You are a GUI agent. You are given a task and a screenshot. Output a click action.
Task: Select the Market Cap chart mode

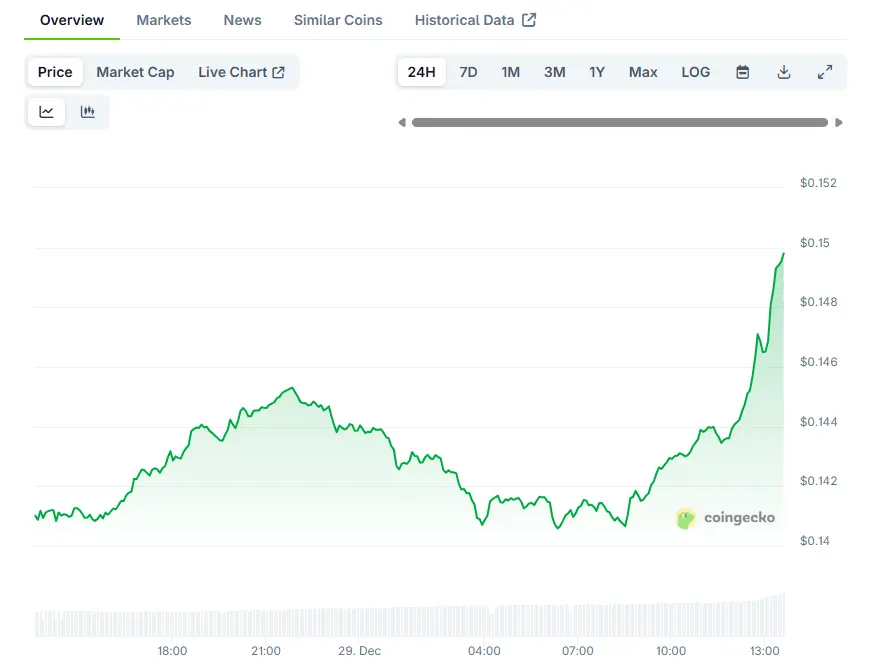[x=135, y=72]
